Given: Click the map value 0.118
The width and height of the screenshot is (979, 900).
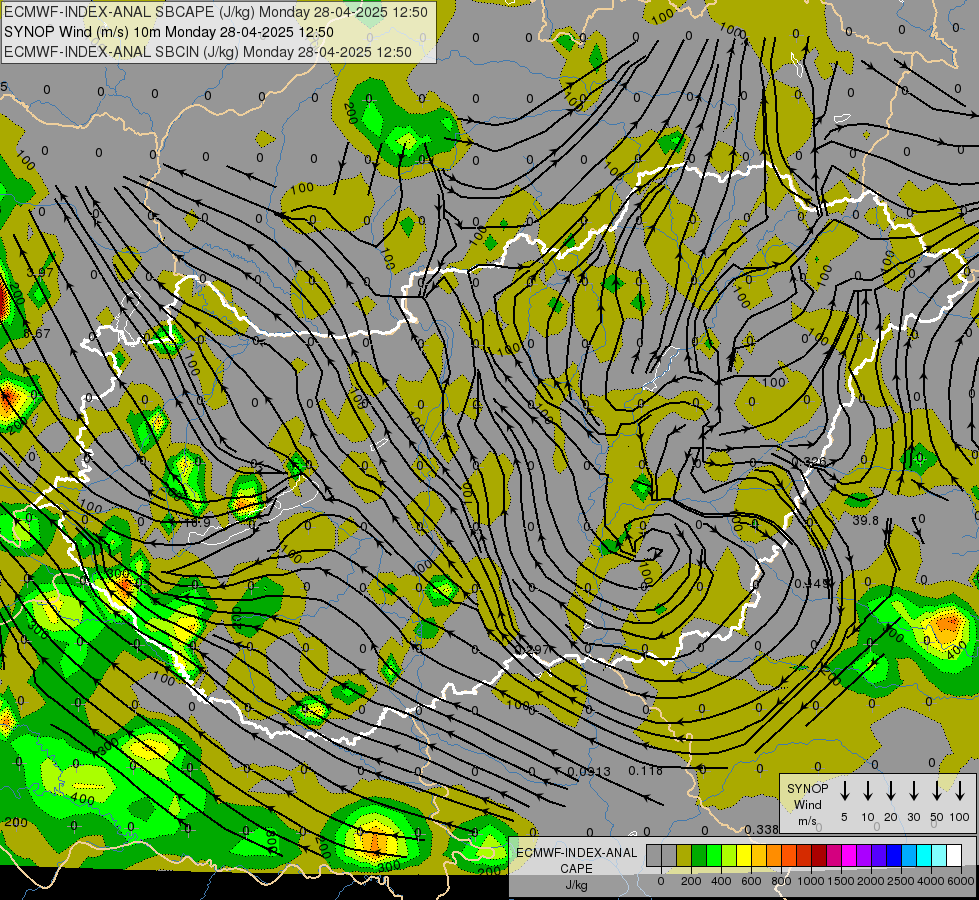Looking at the screenshot, I should tap(646, 771).
